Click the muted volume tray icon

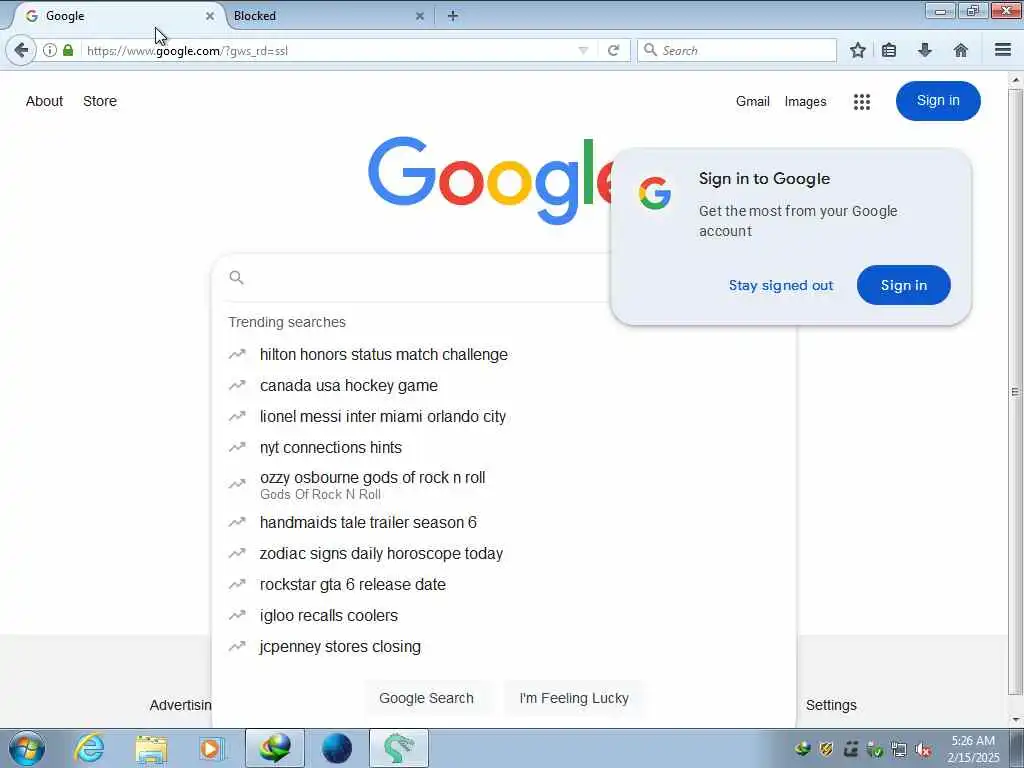pos(923,749)
